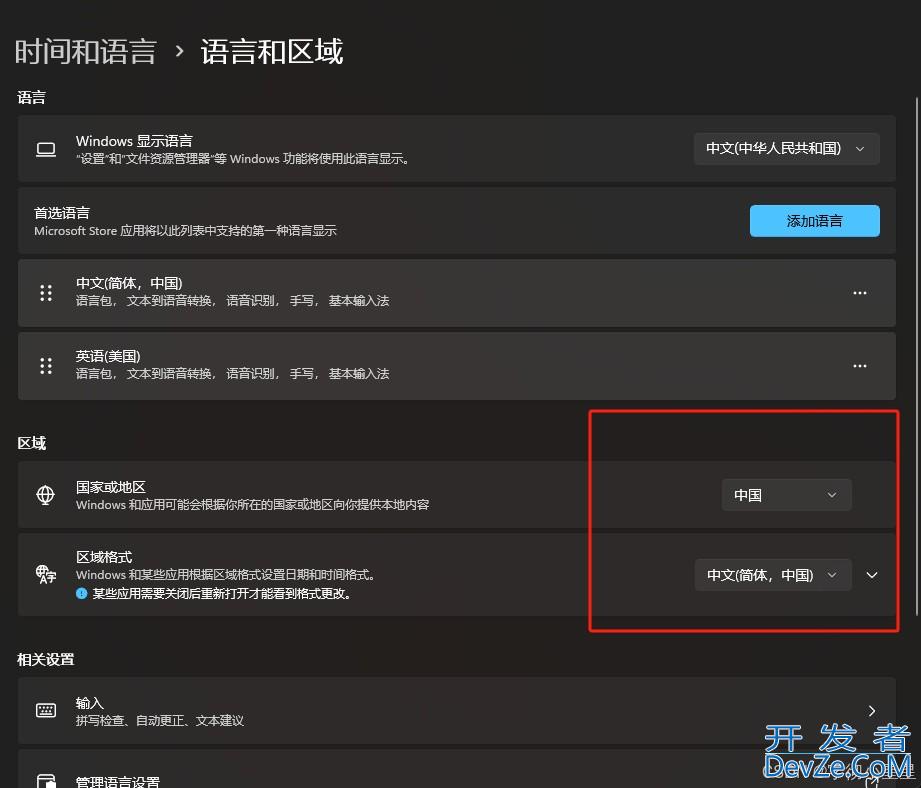Click the info icon before 某些应用需要关闭后重新打开
The width and height of the screenshot is (921, 788).
(x=82, y=594)
